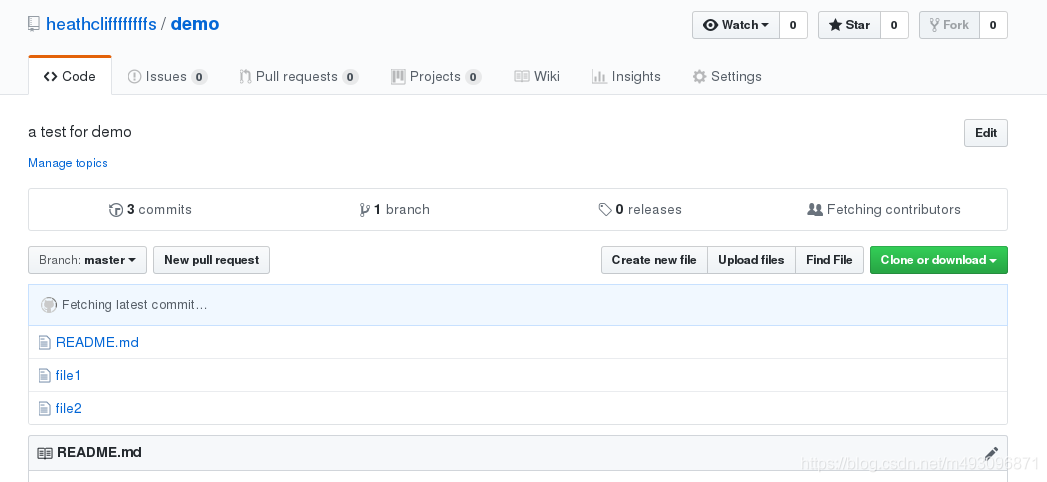The width and height of the screenshot is (1047, 482).
Task: Switch to the Issues tab
Action: (x=167, y=77)
